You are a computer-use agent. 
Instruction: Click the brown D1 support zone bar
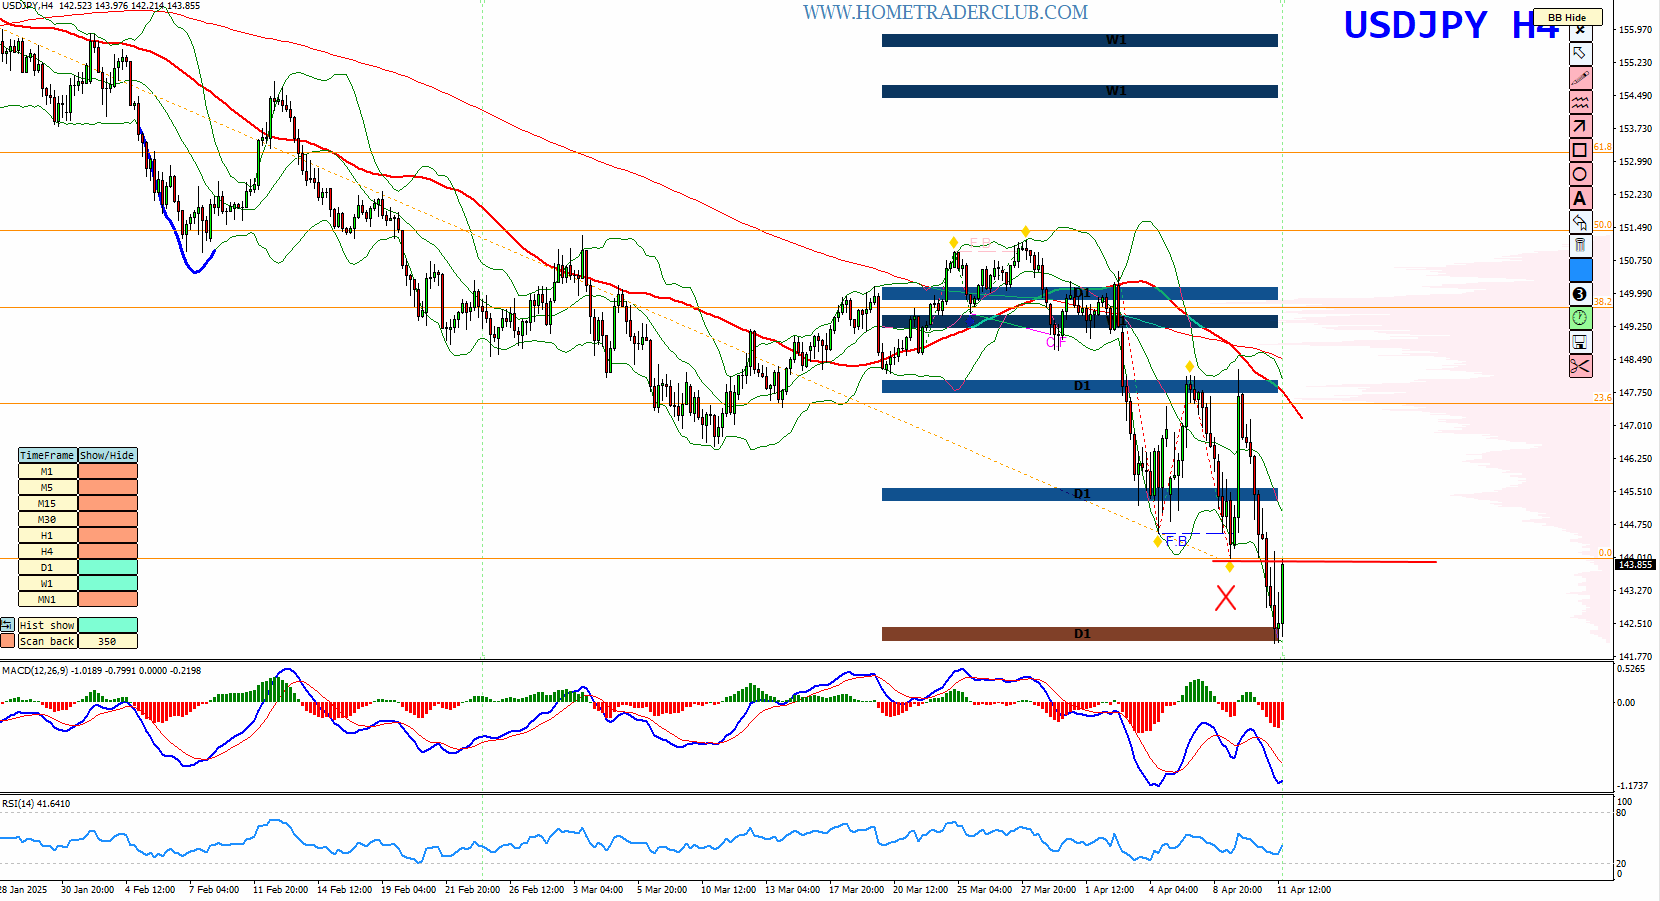[1079, 634]
